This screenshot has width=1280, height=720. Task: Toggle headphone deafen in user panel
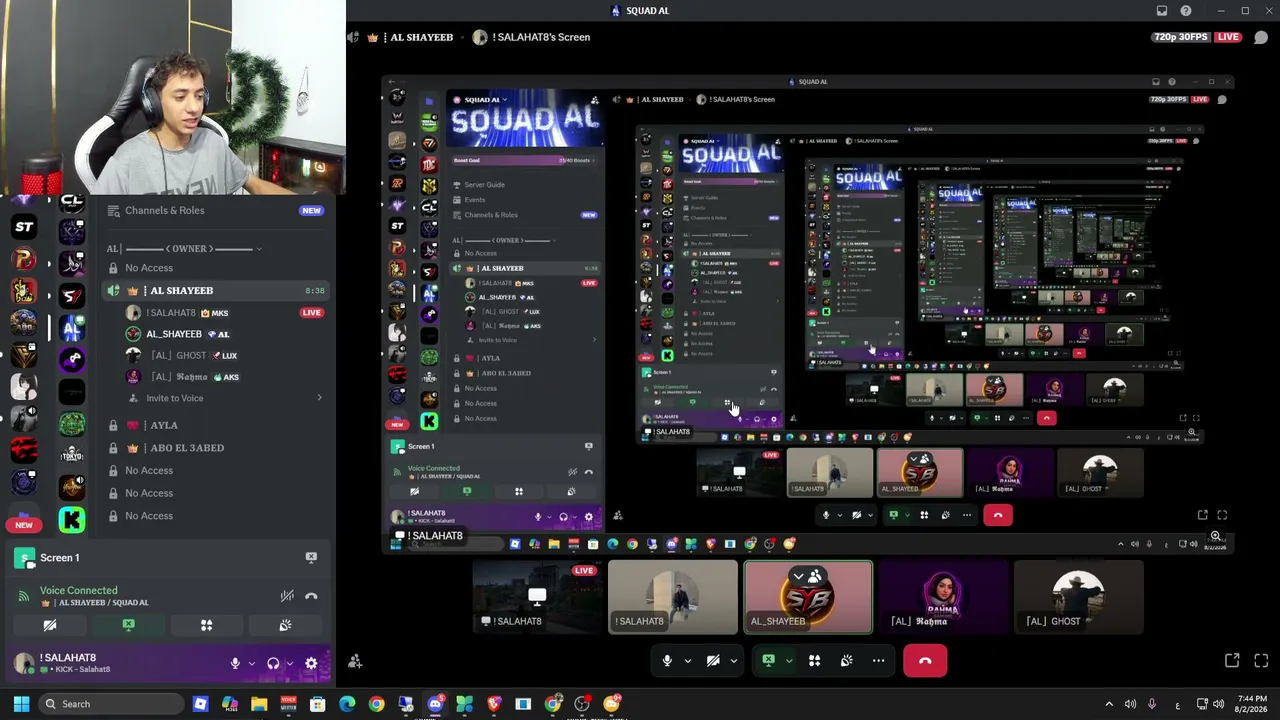273,663
